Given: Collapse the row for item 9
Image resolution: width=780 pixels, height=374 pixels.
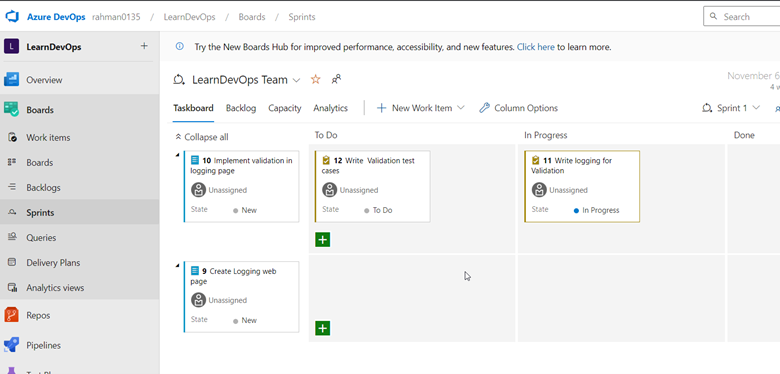Looking at the screenshot, I should pyautogui.click(x=177, y=266).
